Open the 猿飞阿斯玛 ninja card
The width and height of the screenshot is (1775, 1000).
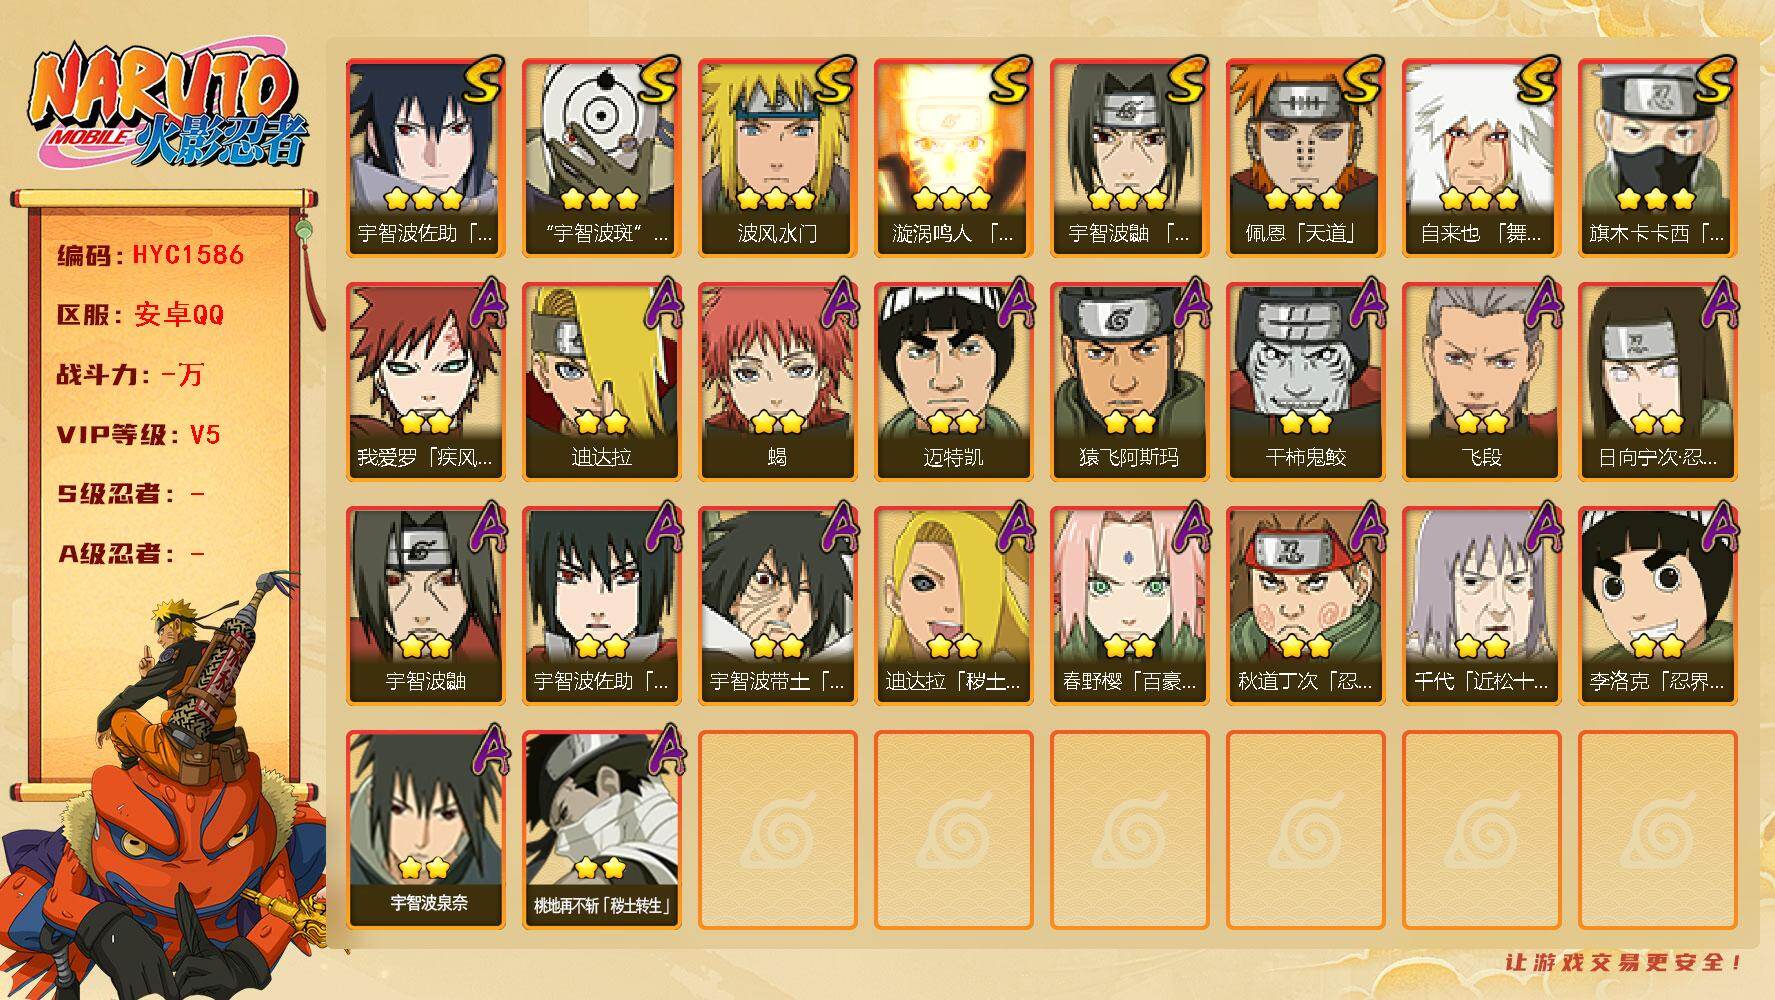pyautogui.click(x=1129, y=381)
